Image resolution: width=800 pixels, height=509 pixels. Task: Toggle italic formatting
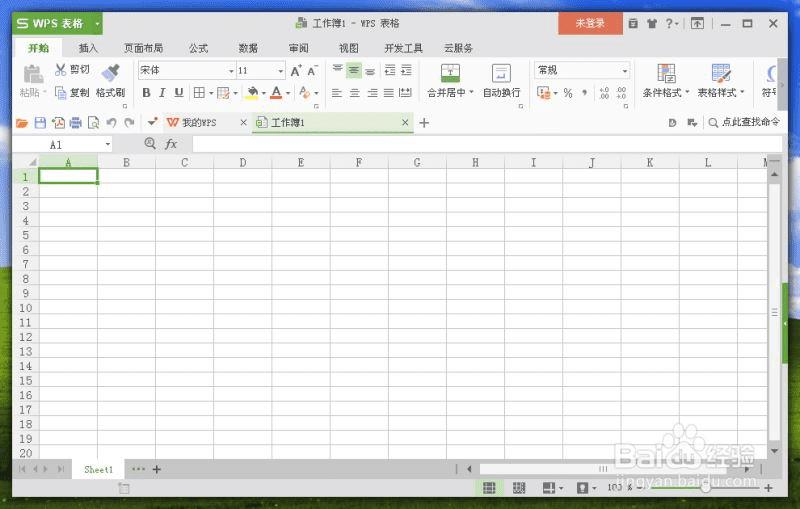point(162,92)
